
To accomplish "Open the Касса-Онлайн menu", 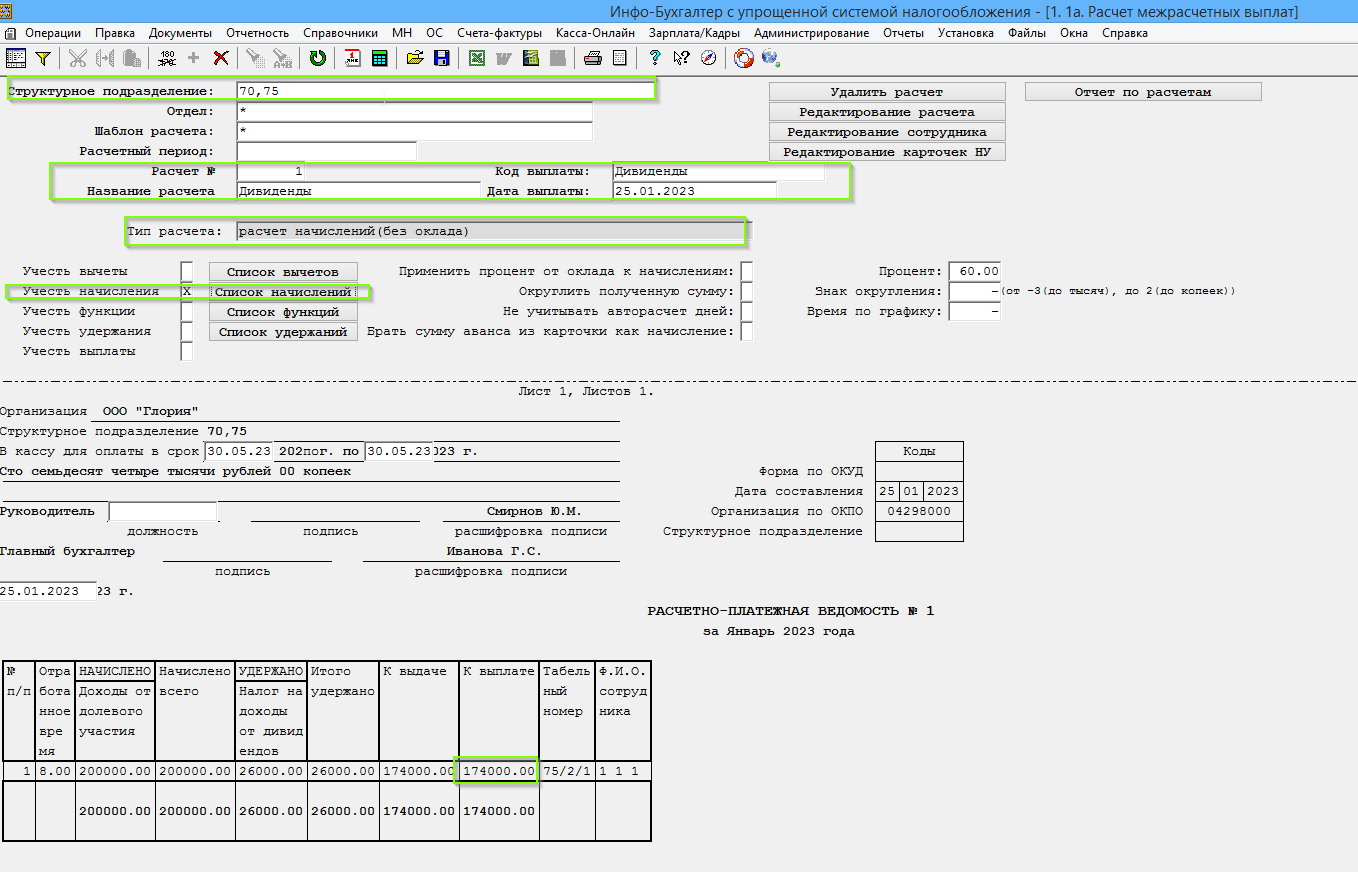I will click(x=595, y=33).
